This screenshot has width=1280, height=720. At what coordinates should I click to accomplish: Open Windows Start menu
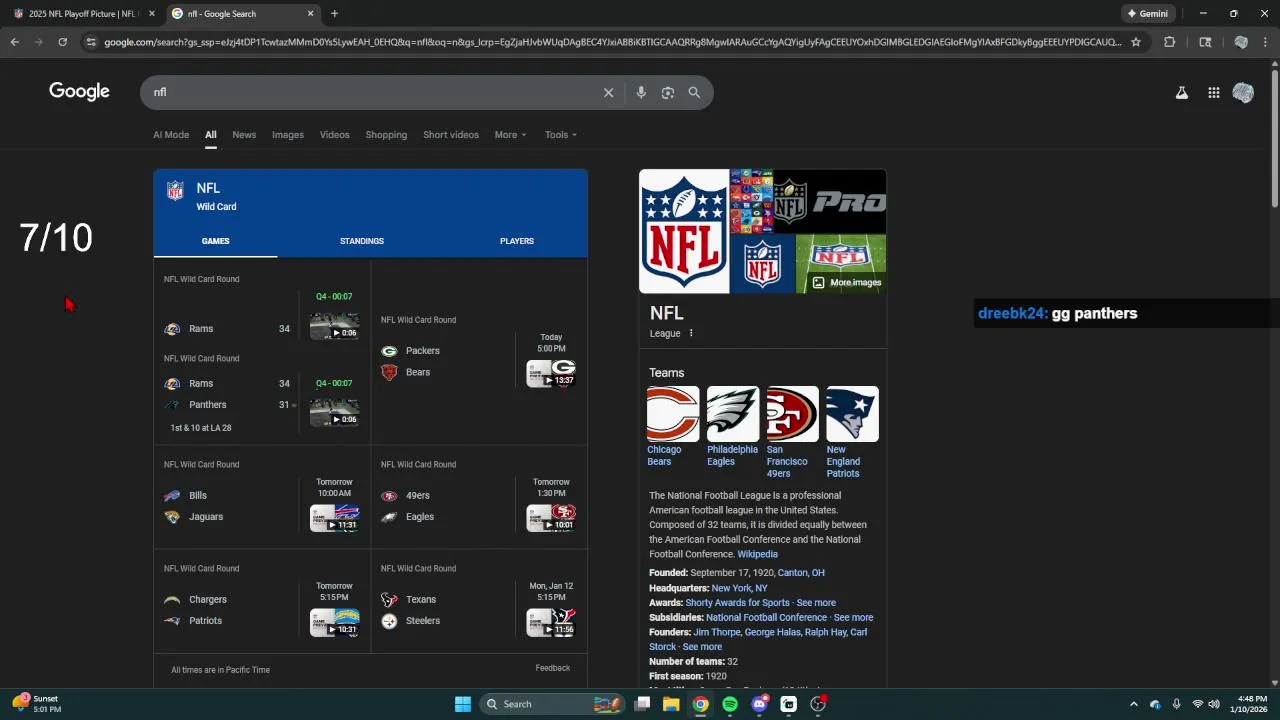(x=463, y=704)
